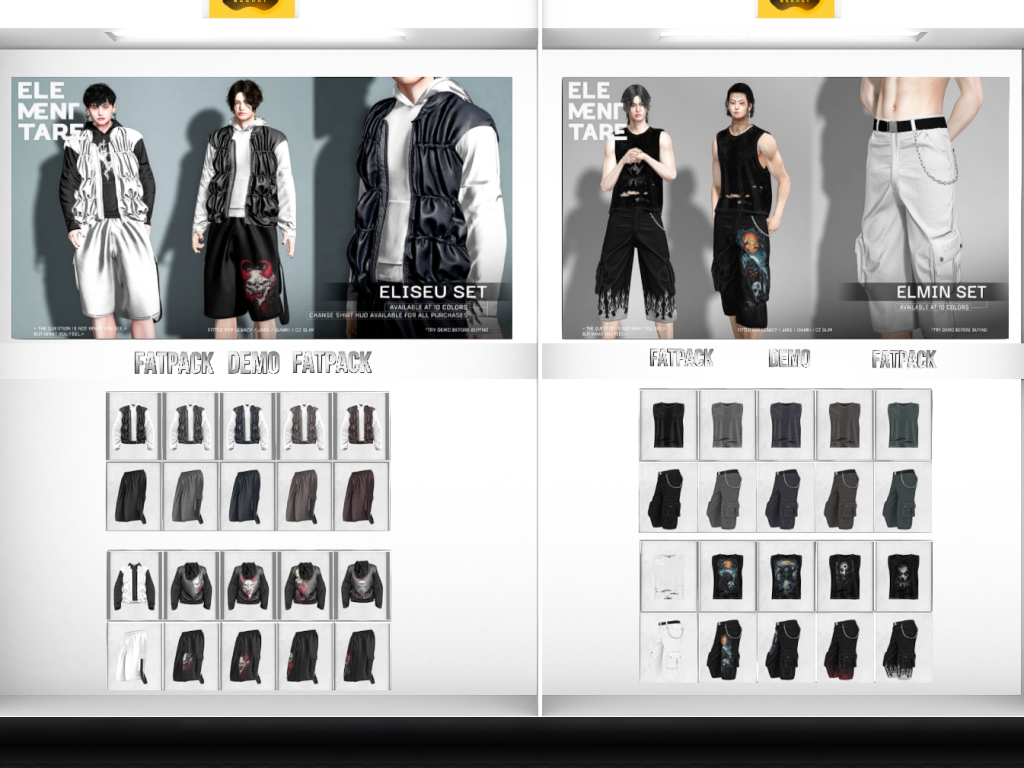This screenshot has width=1024, height=768.
Task: Pick the navy blue Eliseu vest jacket
Action: pos(247,426)
